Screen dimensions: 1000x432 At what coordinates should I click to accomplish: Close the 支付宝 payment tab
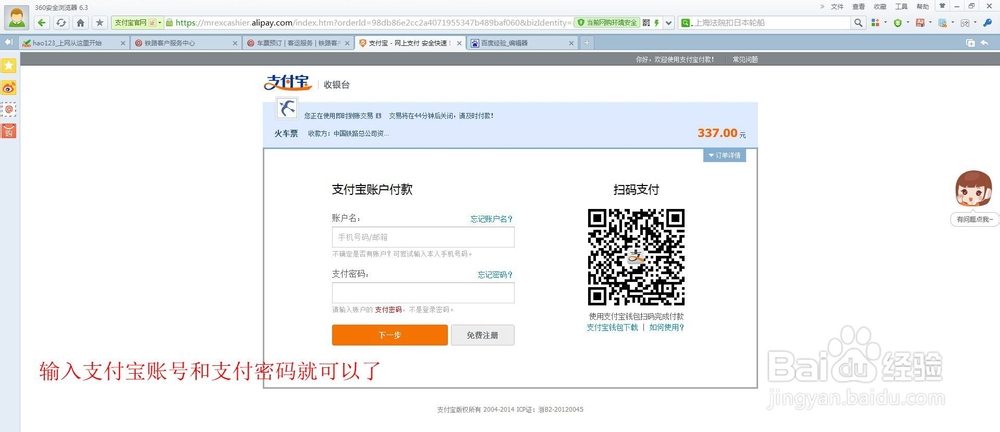click(459, 43)
